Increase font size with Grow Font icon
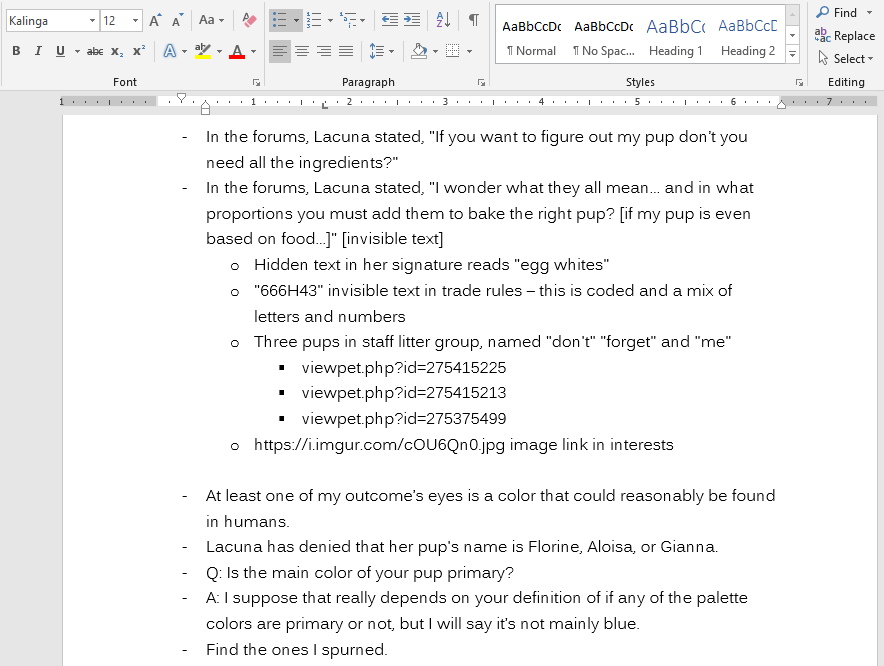 click(x=155, y=21)
